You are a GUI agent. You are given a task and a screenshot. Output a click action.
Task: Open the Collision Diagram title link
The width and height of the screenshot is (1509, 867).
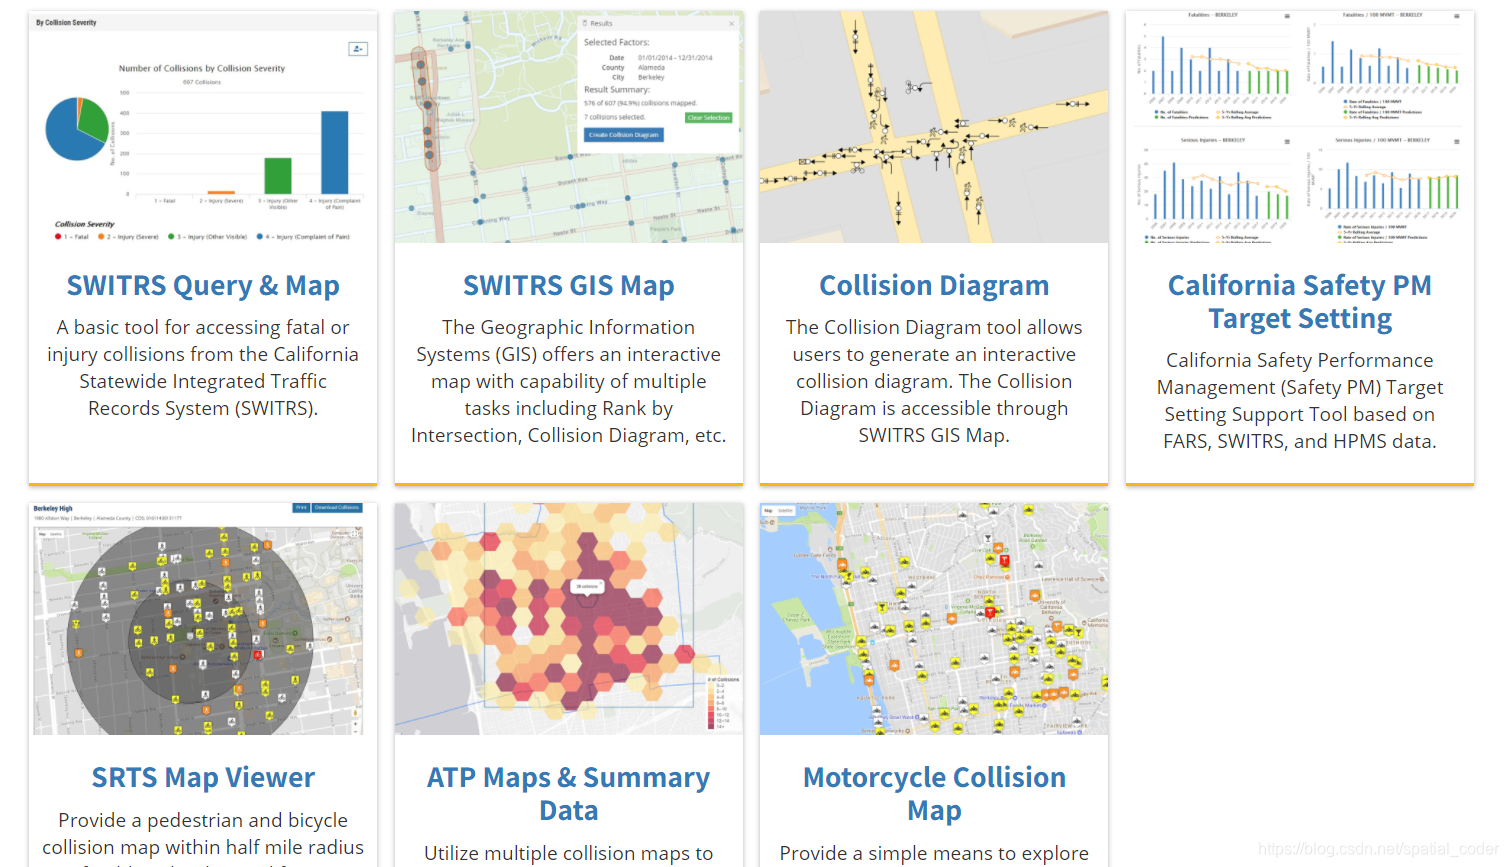[934, 286]
